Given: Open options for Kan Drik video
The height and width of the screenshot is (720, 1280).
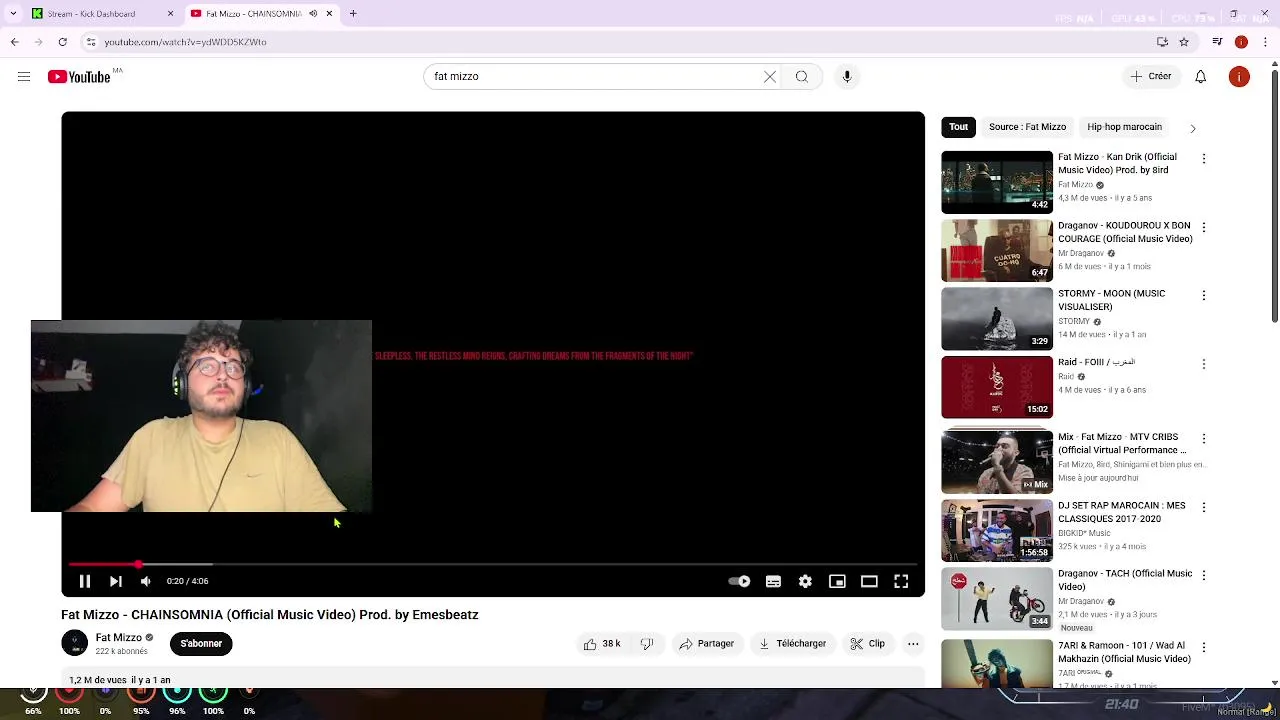Looking at the screenshot, I should pyautogui.click(x=1204, y=159).
